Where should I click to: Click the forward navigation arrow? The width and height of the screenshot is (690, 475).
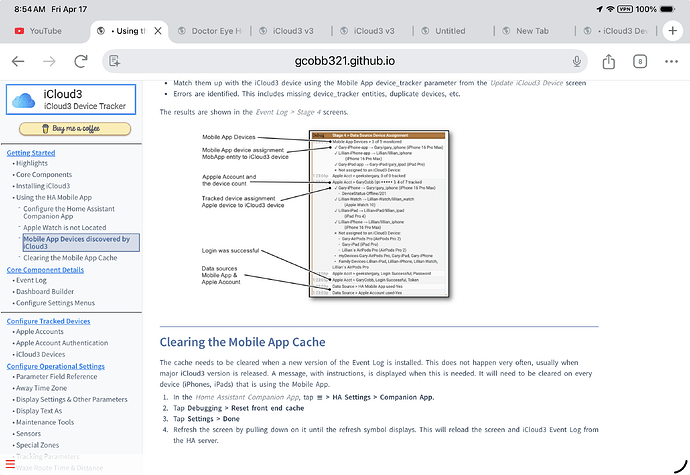pos(49,61)
